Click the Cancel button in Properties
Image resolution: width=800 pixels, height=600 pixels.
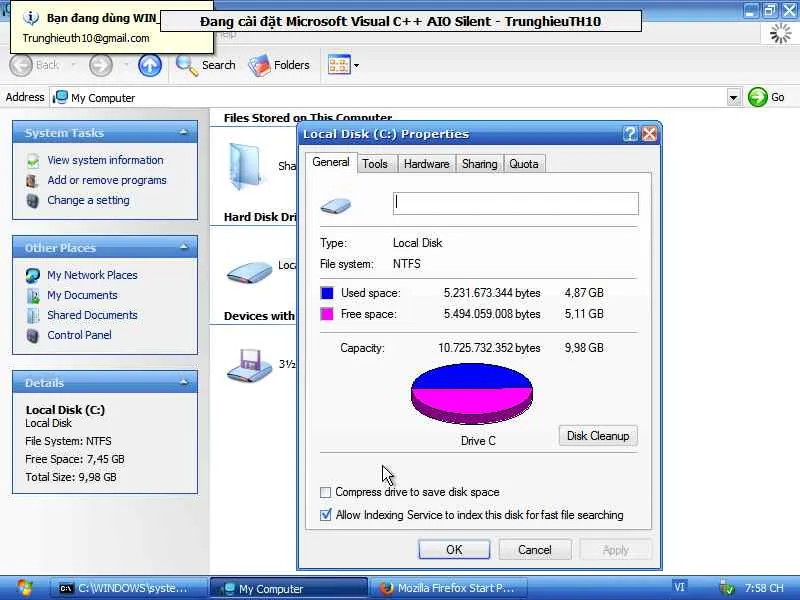click(x=535, y=549)
